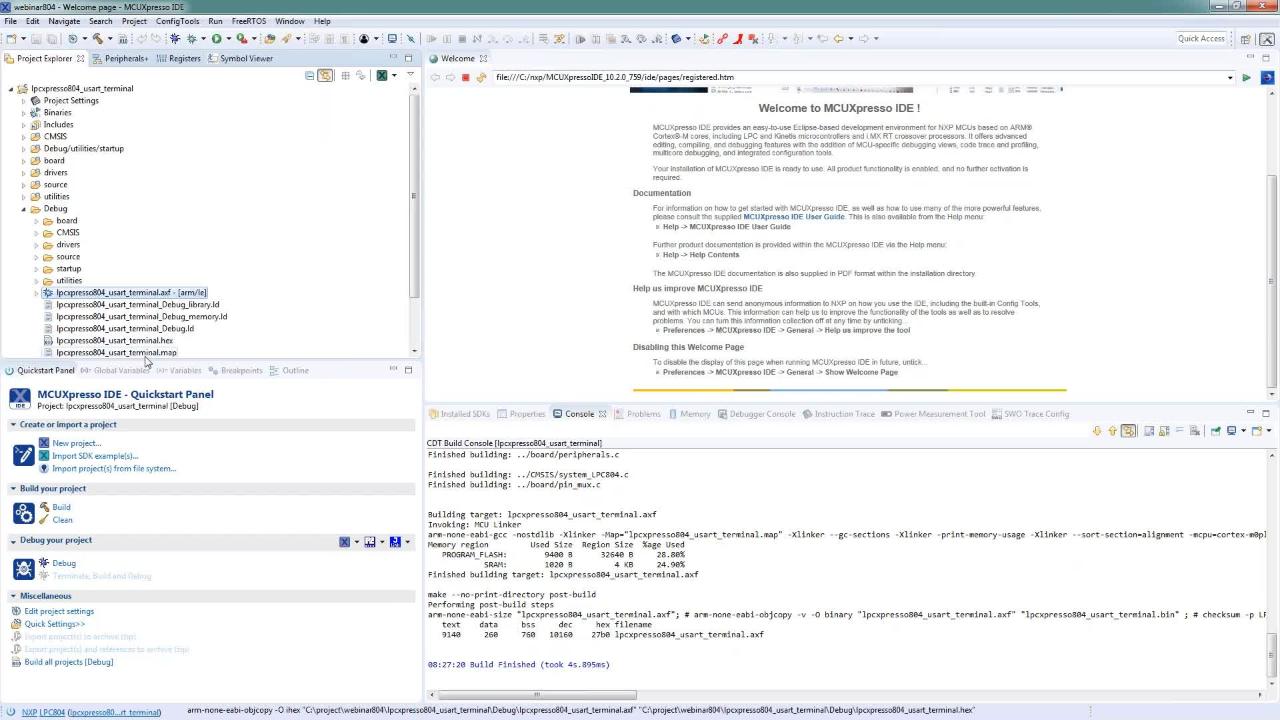Click the blue Debug bug toolbar icon
The height and width of the screenshot is (720, 1280).
pos(175,39)
